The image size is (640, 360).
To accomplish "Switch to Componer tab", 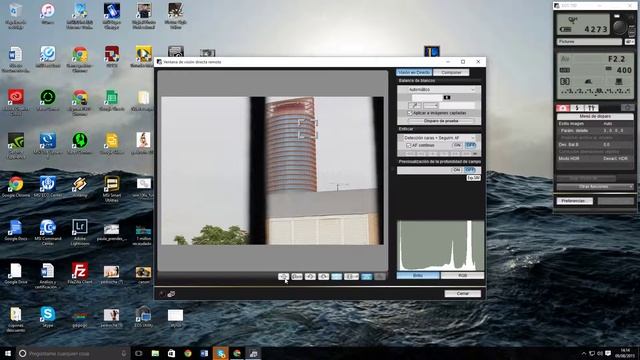I will coord(451,73).
